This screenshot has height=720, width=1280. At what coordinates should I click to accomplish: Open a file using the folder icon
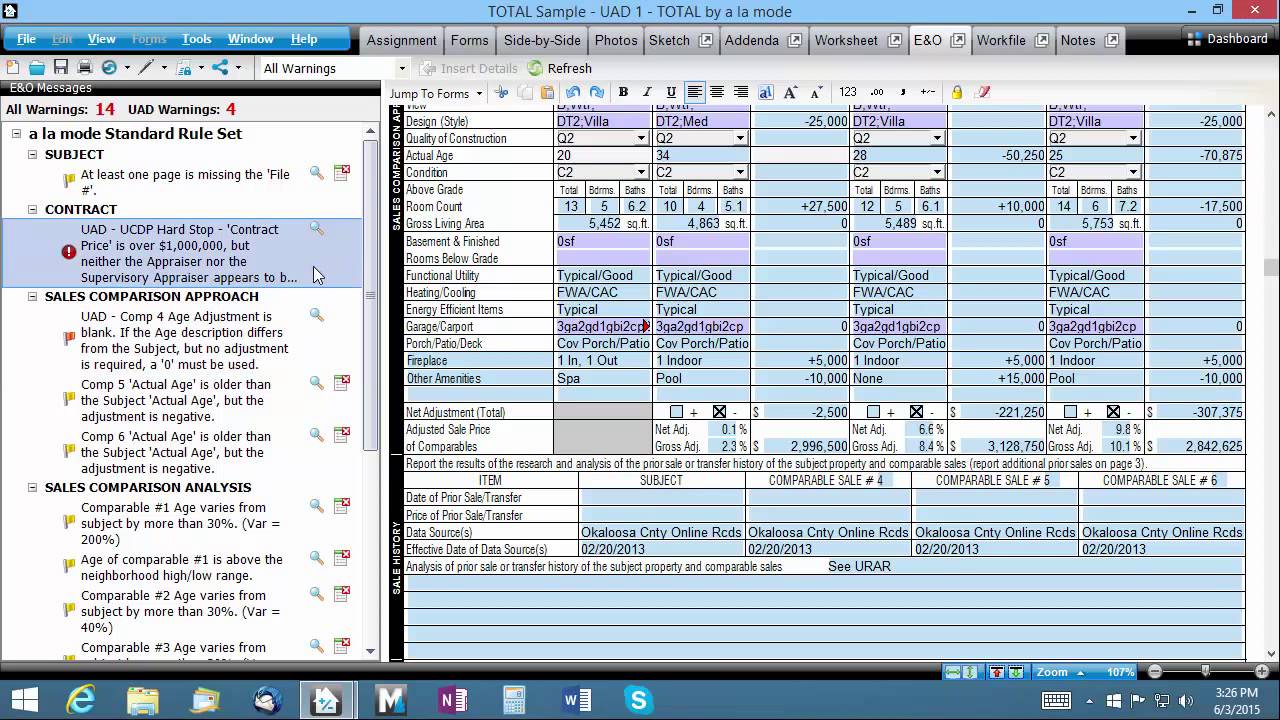coord(37,68)
